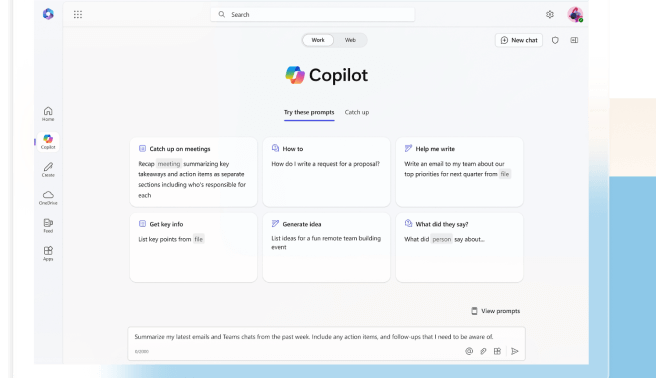Choose the Get key info prompt card
The image size is (656, 378).
[x=193, y=247]
